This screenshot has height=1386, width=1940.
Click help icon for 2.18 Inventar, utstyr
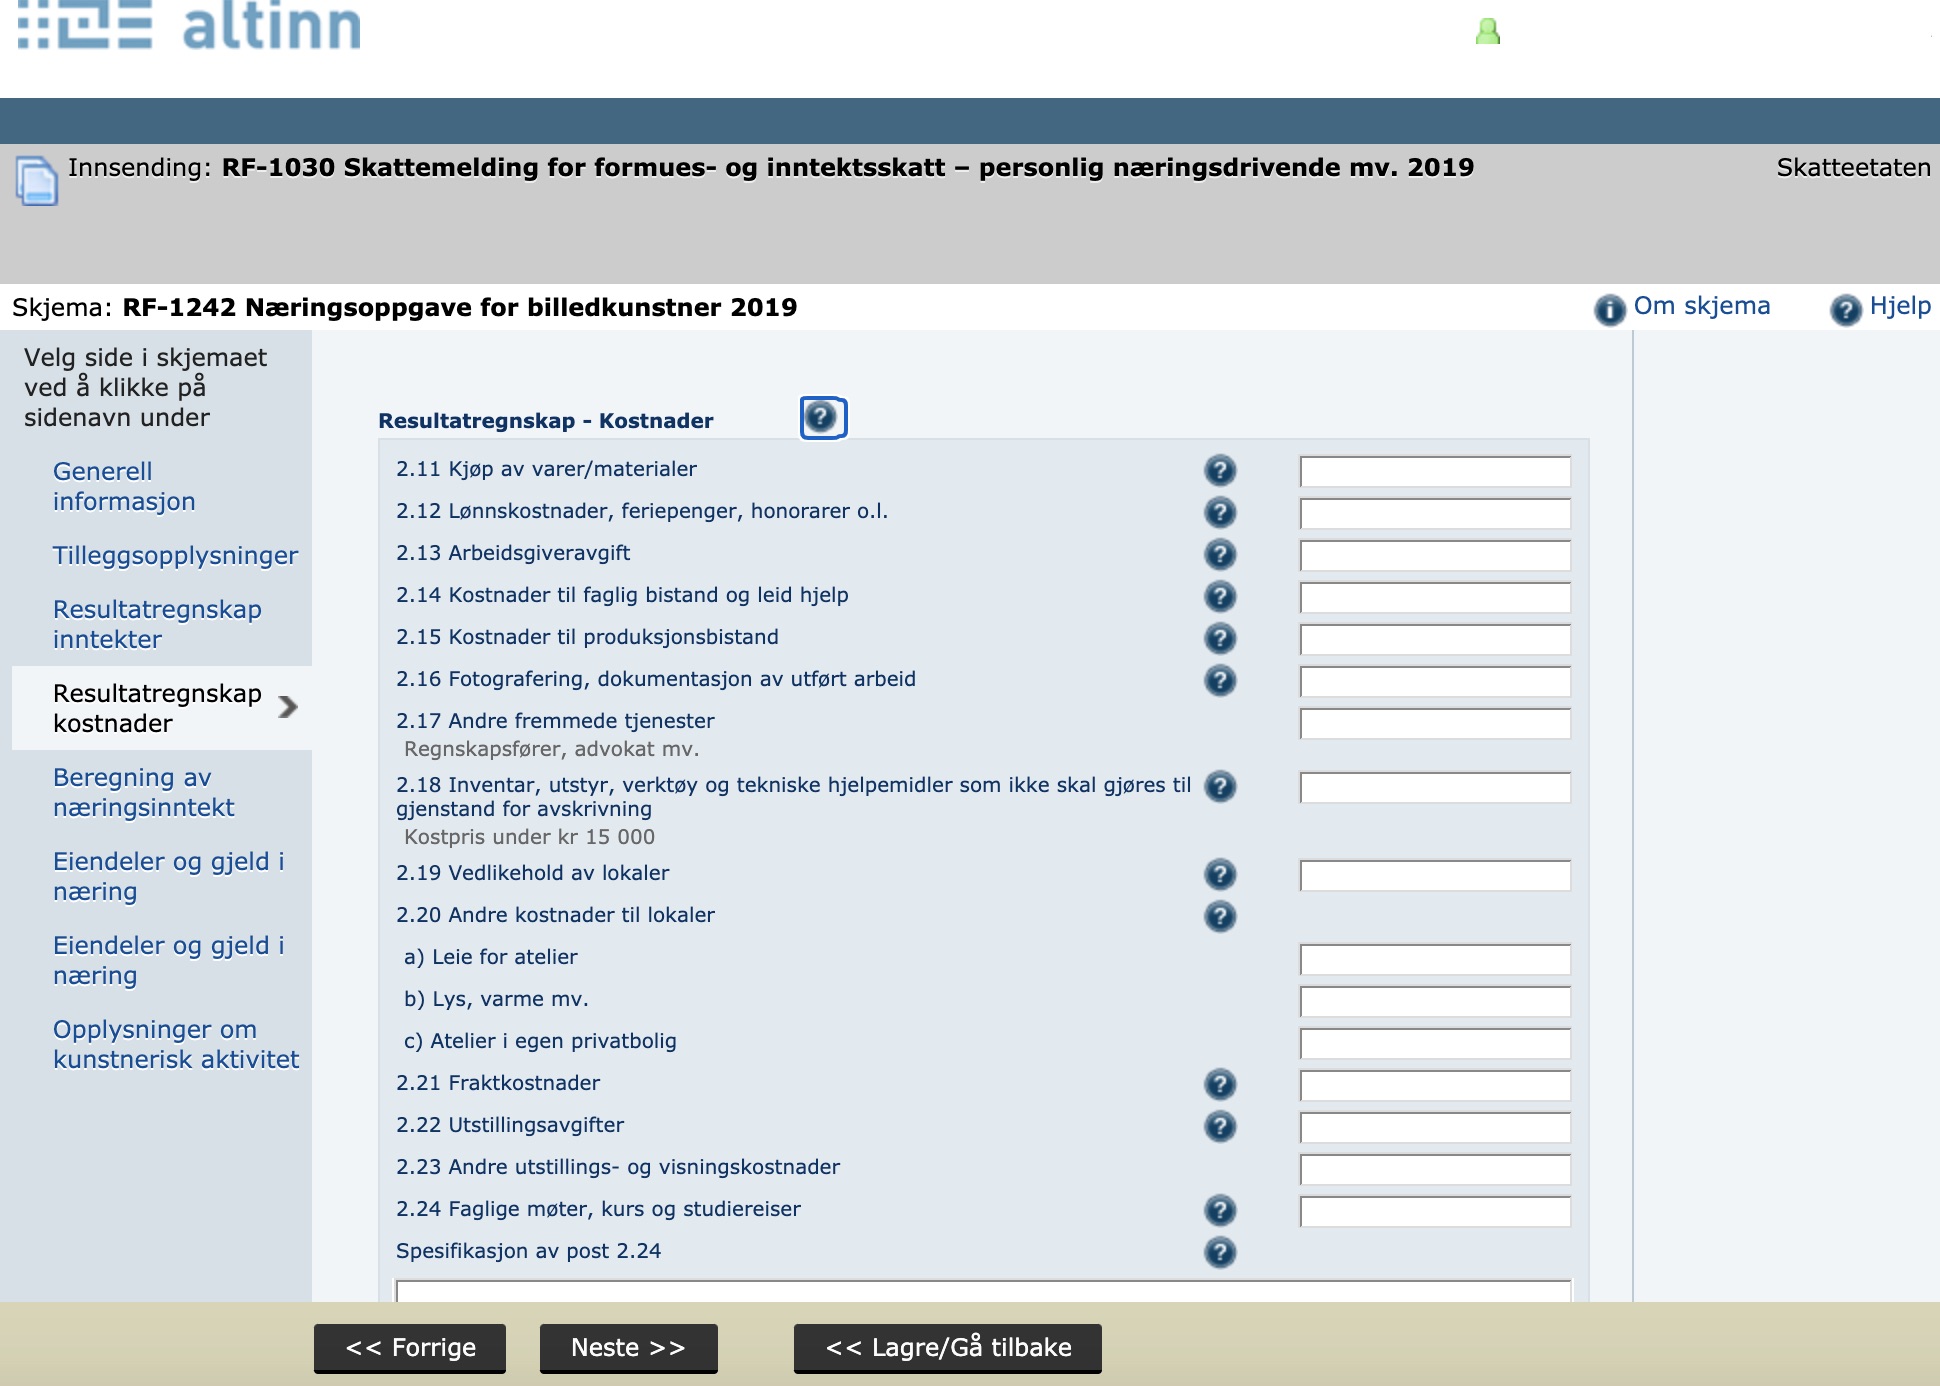point(1219,786)
